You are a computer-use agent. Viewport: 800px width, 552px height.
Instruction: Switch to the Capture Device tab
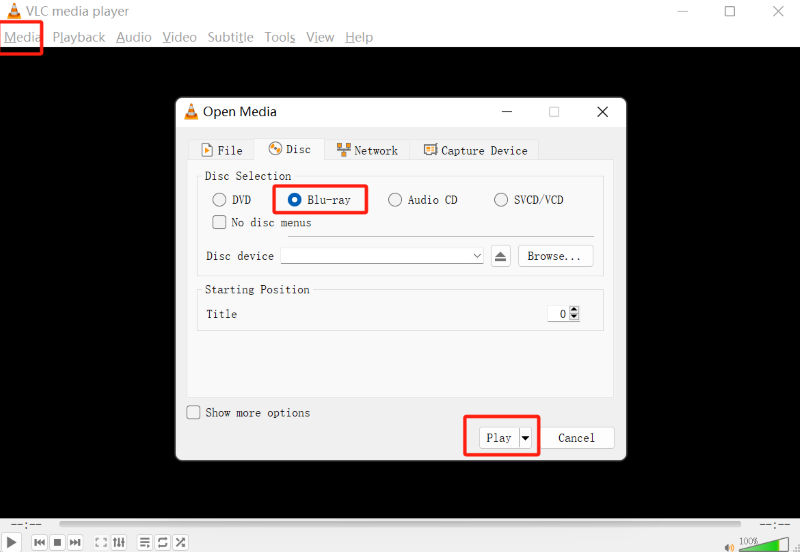[474, 150]
